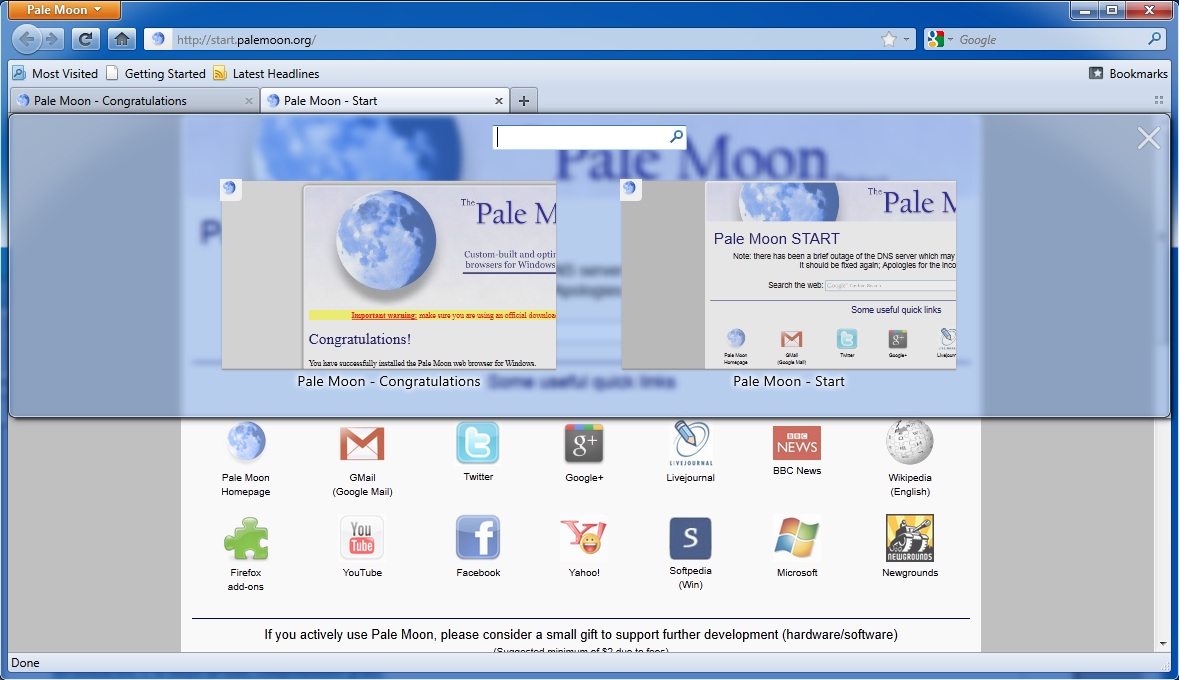The image size is (1179, 680).
Task: Open the Facebook quick link icon
Action: 477,538
